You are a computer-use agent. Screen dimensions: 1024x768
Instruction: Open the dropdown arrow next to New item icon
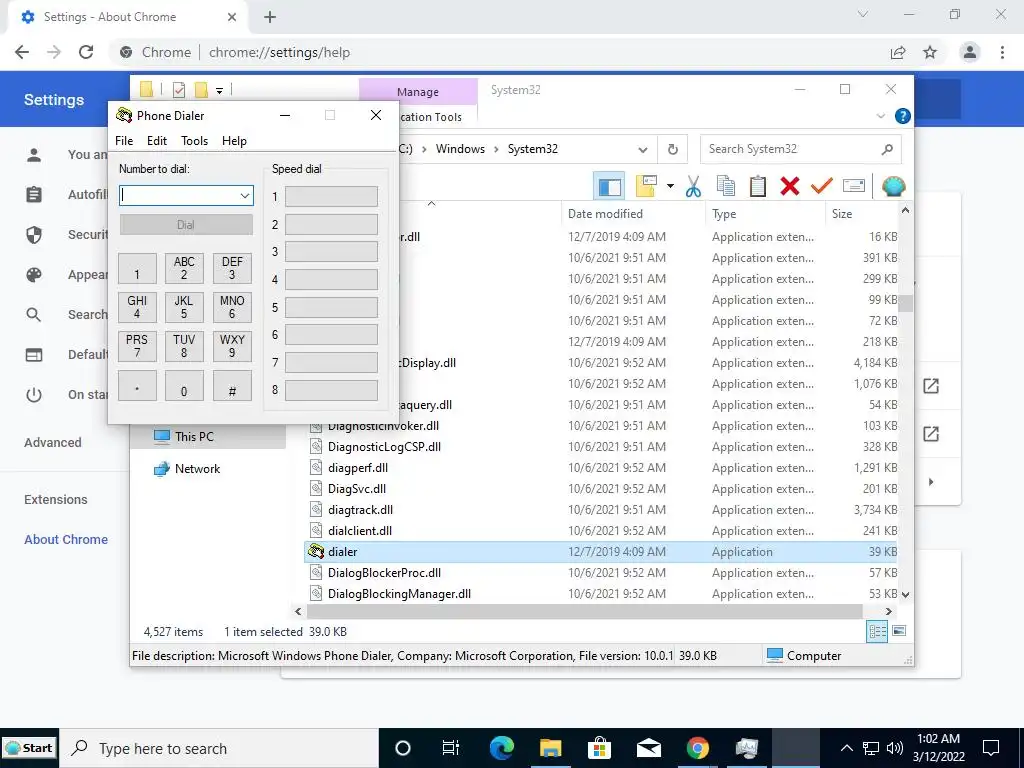[x=670, y=187]
